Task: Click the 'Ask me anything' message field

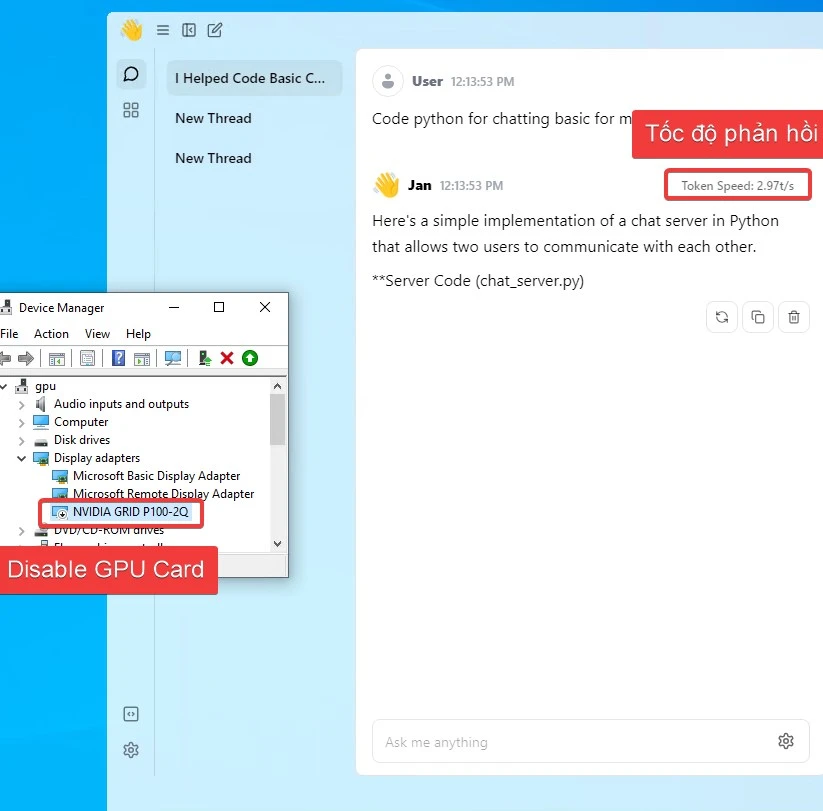Action: (x=570, y=742)
